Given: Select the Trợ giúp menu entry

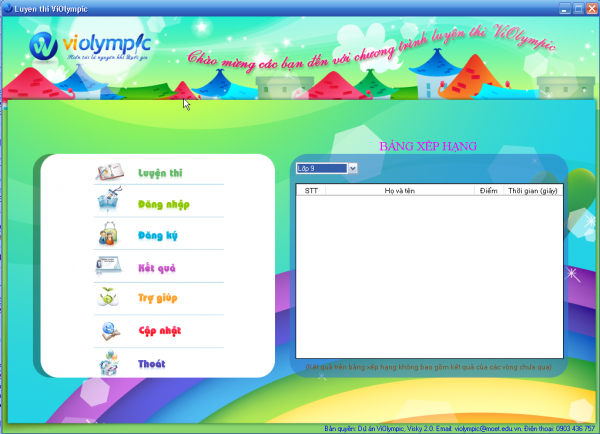Looking at the screenshot, I should 158,298.
